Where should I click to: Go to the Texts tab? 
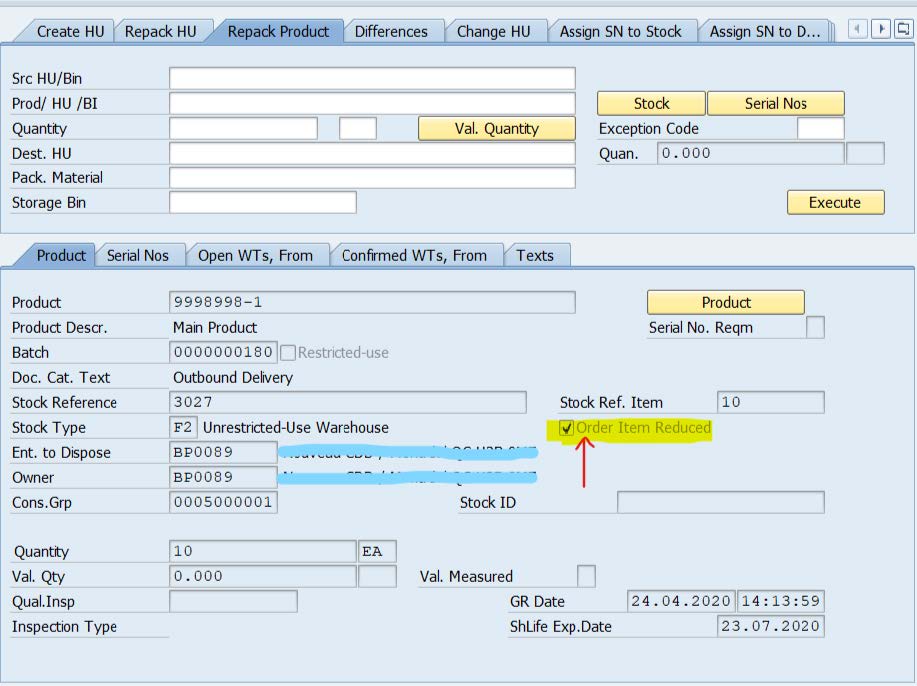pyautogui.click(x=535, y=255)
